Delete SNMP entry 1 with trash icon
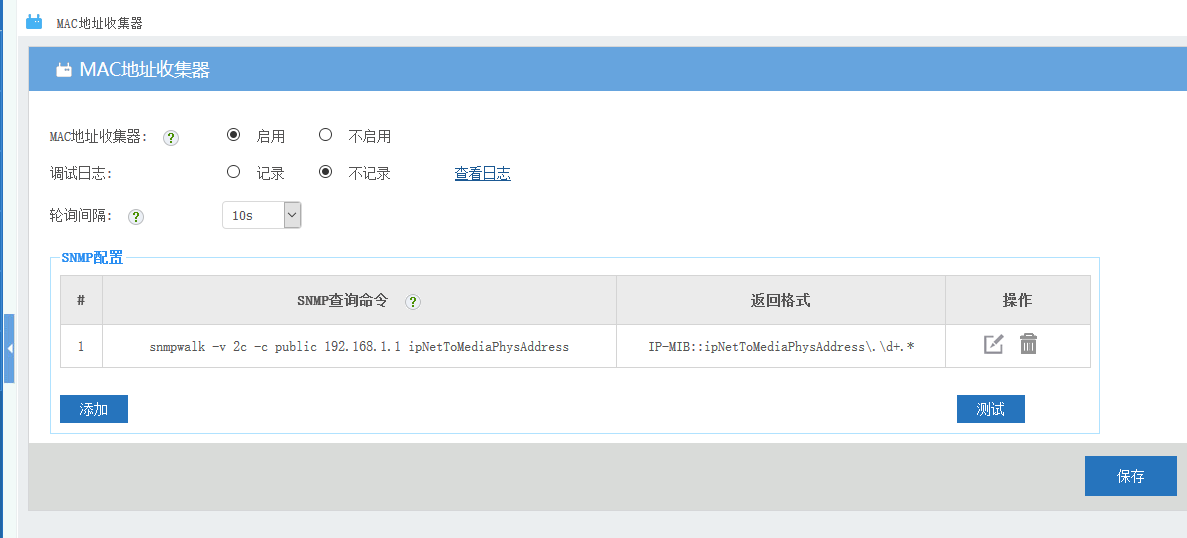 click(1028, 345)
